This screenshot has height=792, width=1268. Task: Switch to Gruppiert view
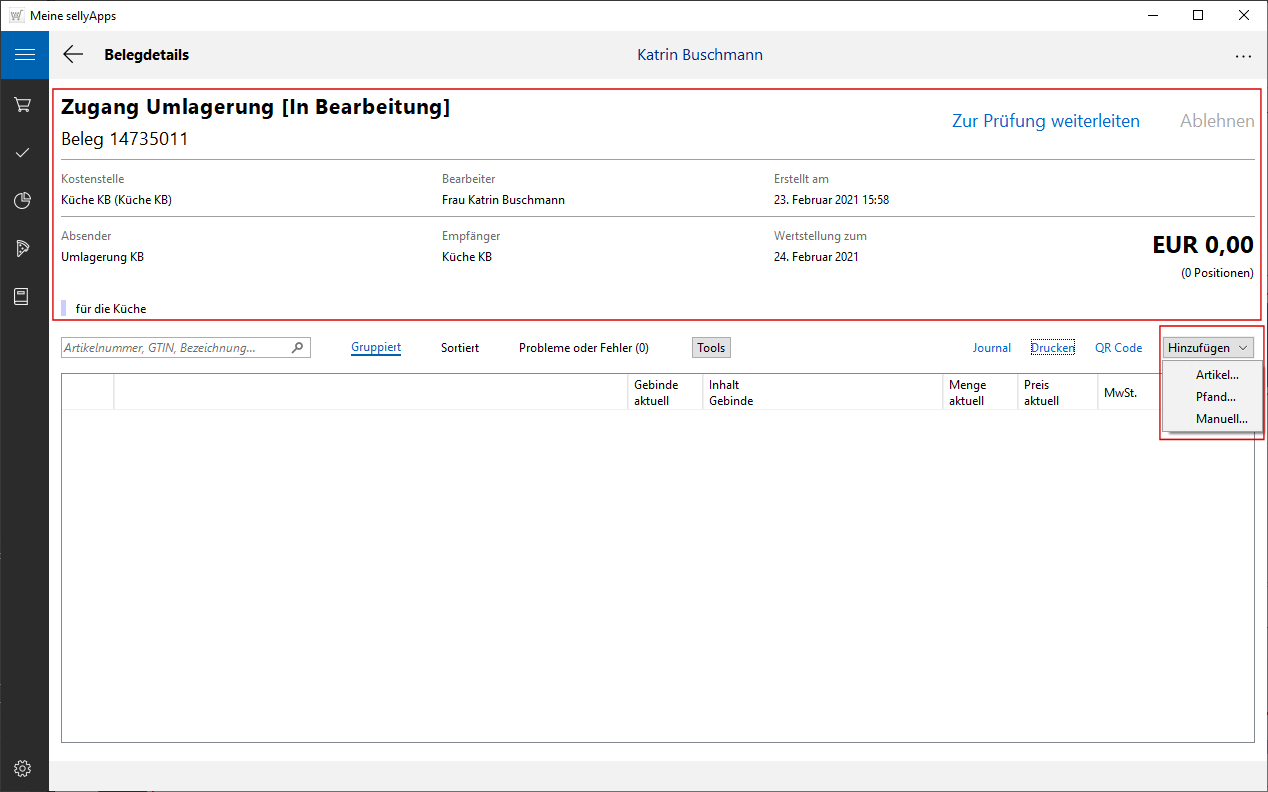[x=376, y=348]
